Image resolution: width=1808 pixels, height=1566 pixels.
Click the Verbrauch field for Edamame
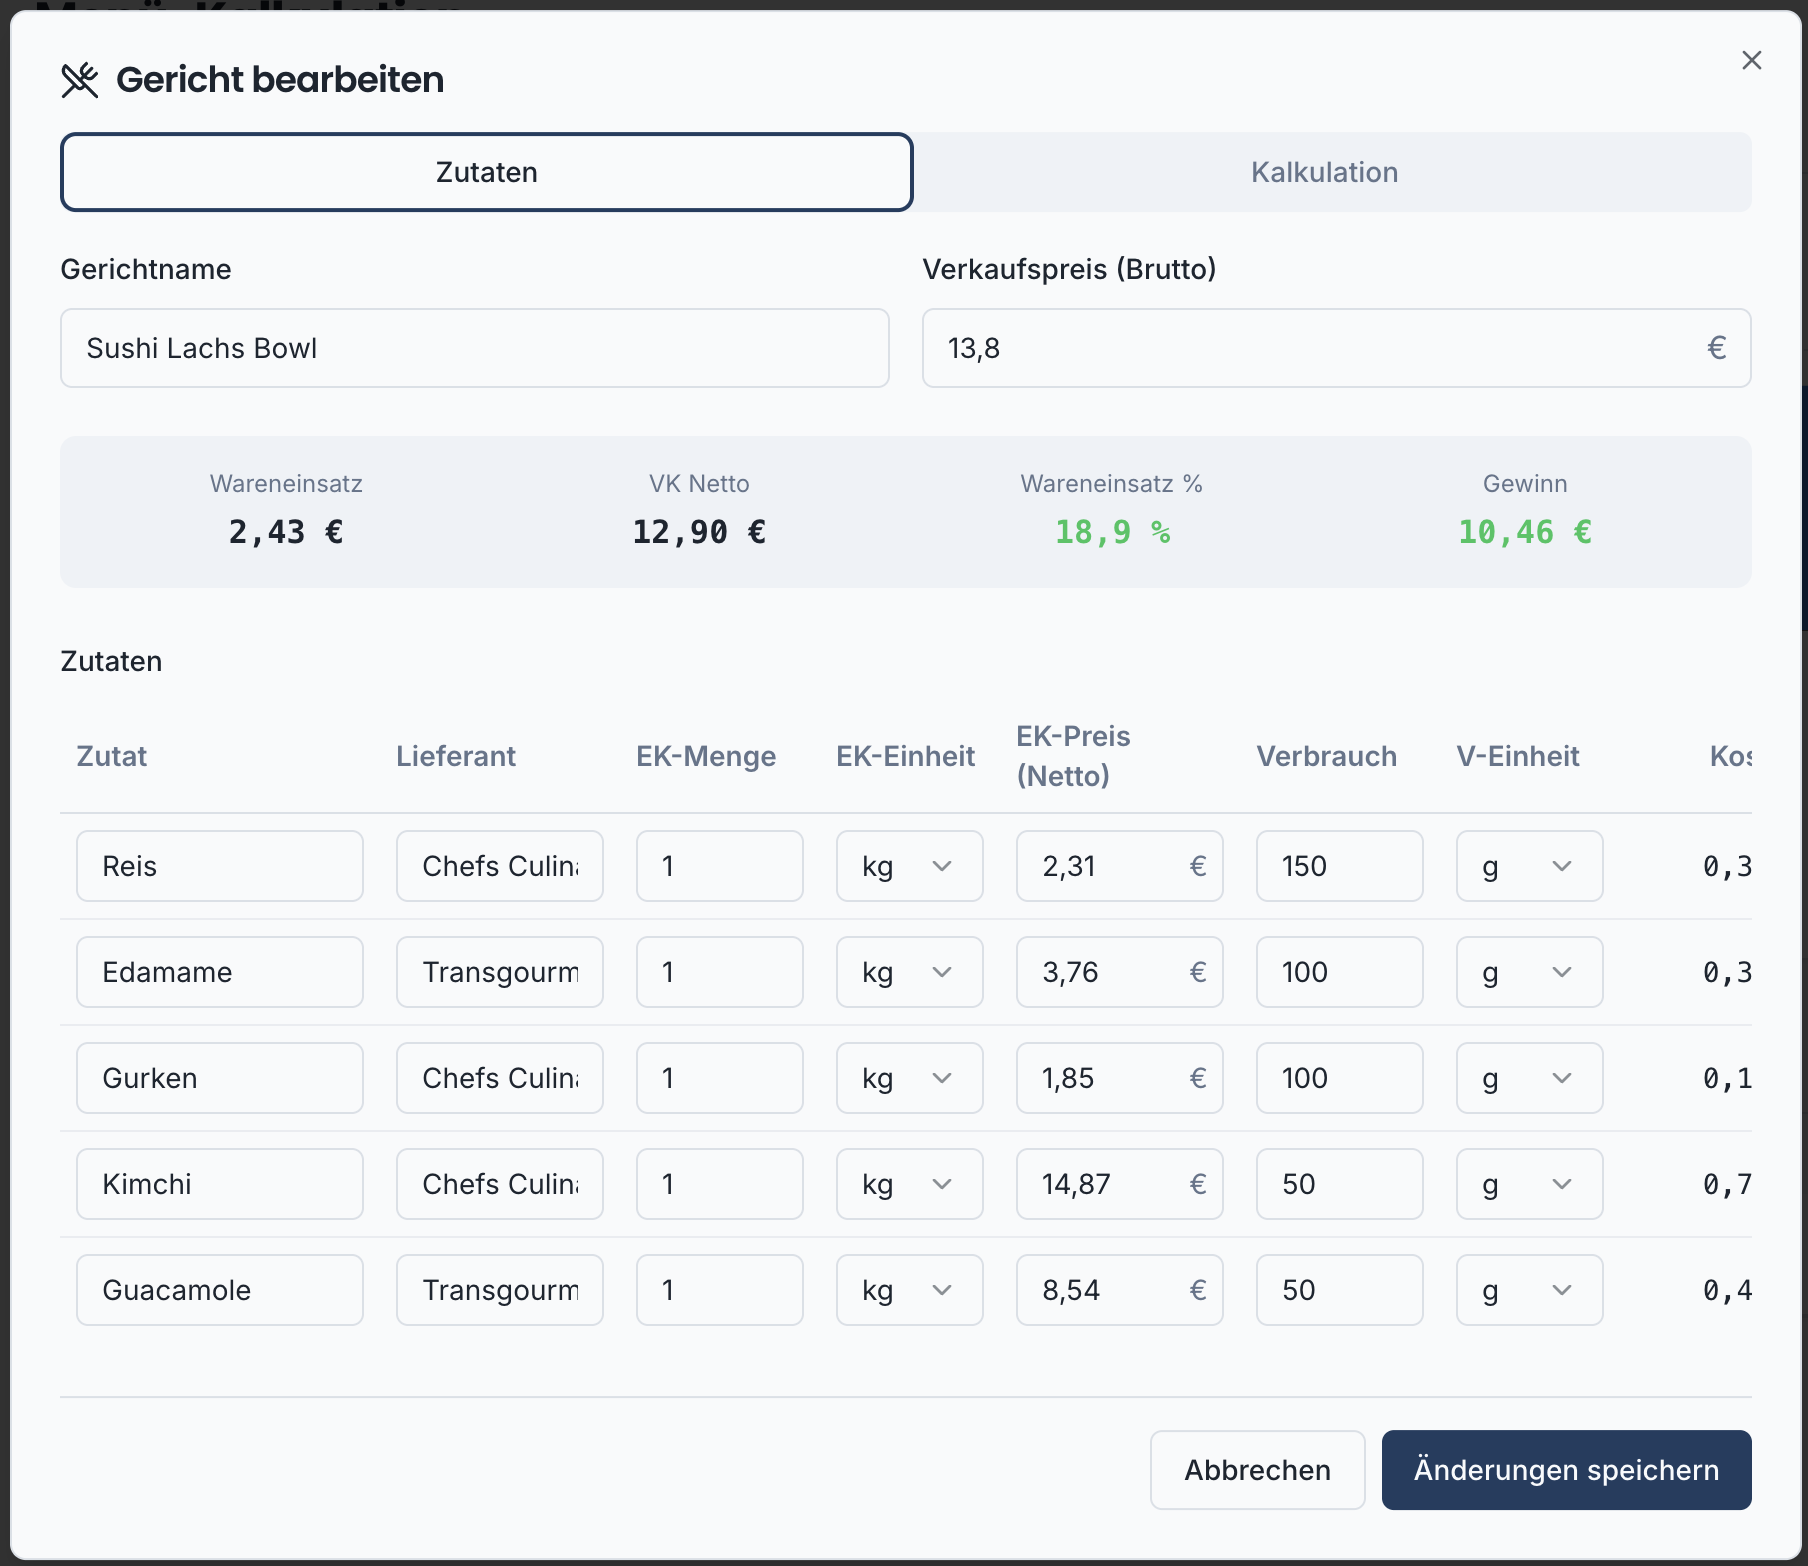(1339, 971)
